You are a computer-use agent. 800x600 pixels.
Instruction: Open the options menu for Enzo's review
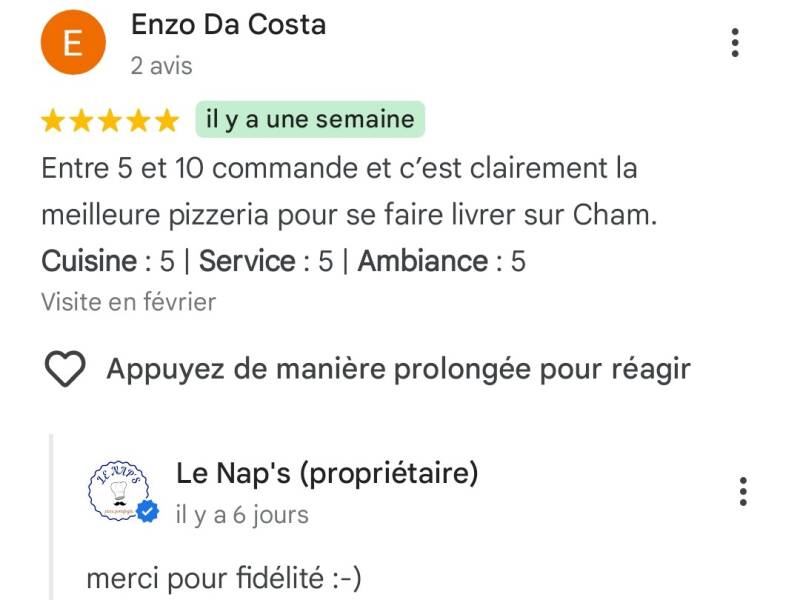[x=735, y=43]
